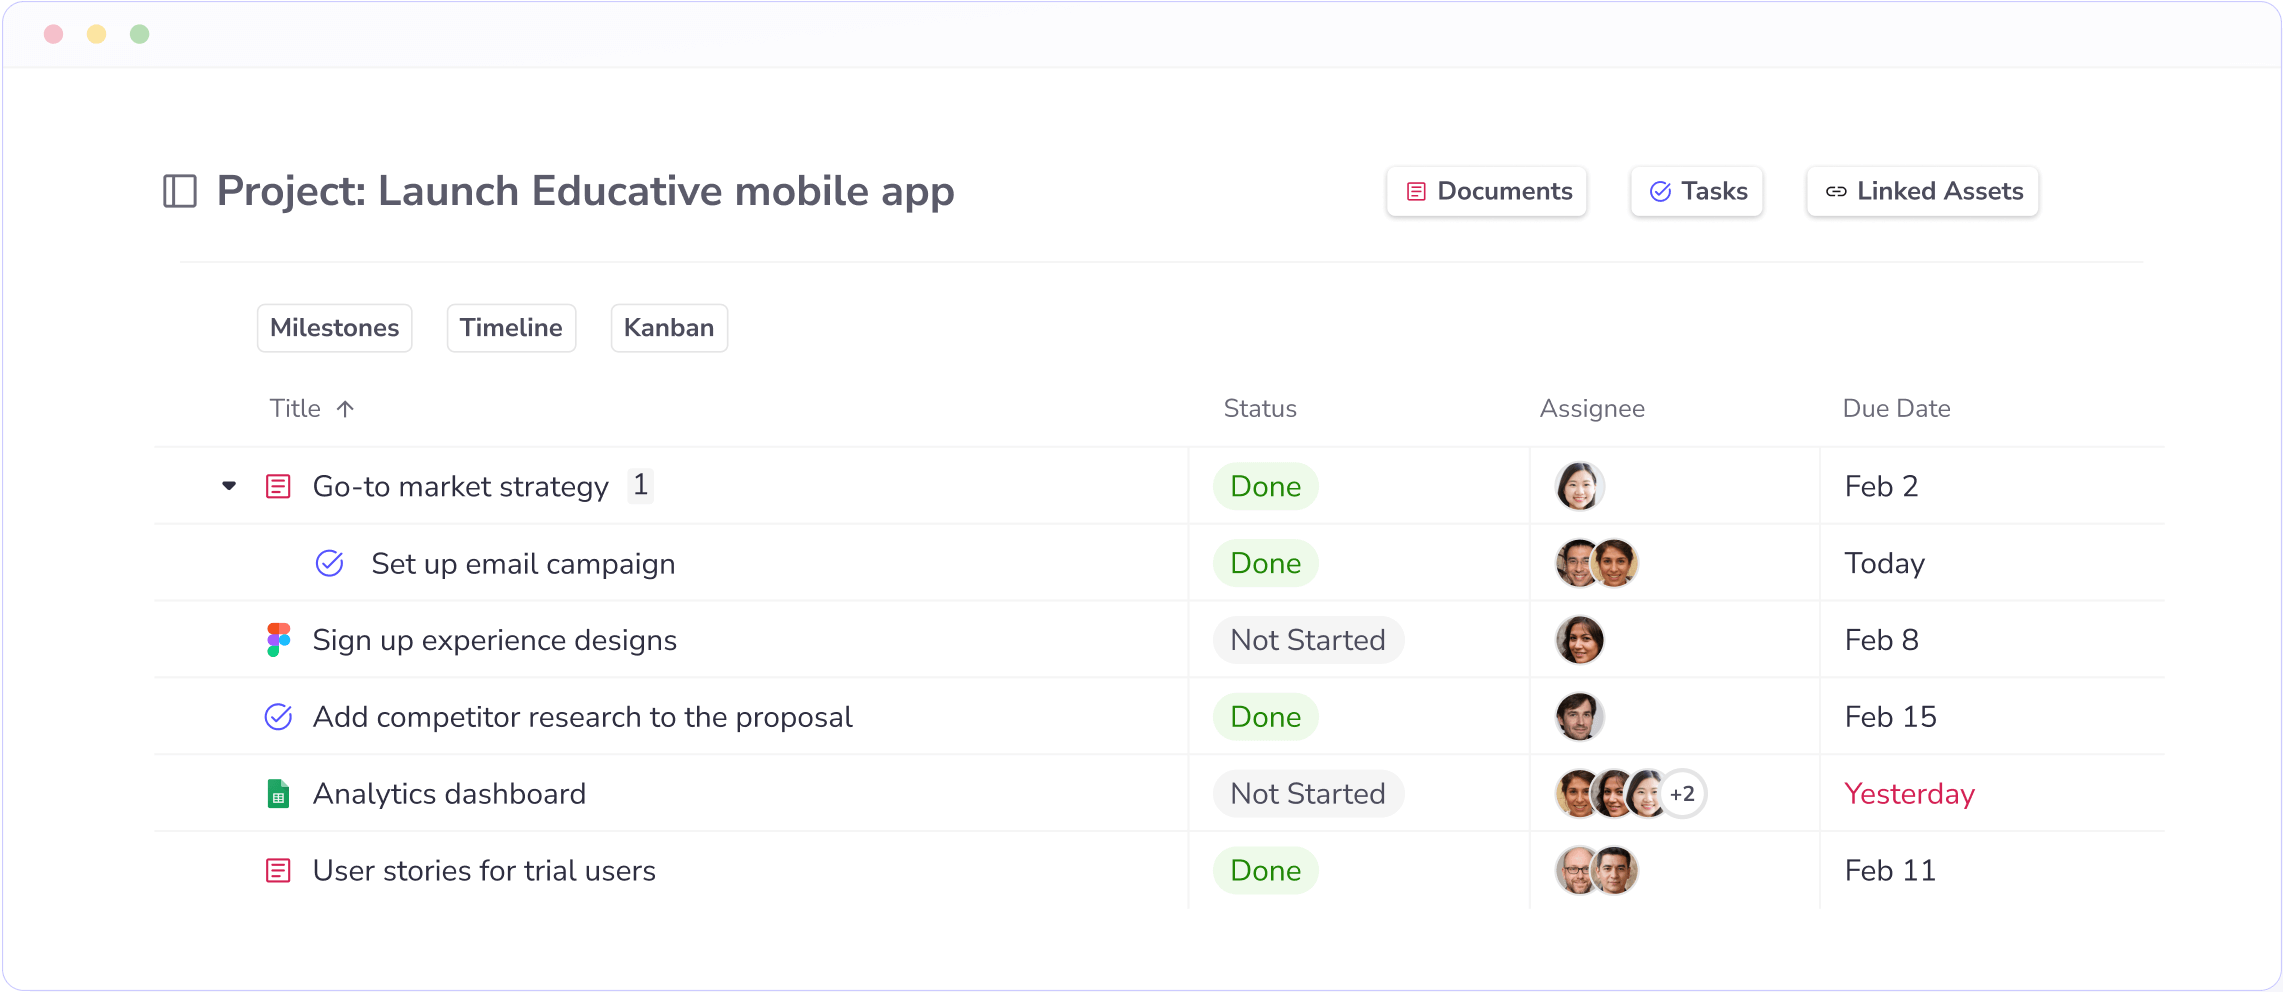The height and width of the screenshot is (992, 2283).
Task: Open the Documents button
Action: coord(1487,191)
